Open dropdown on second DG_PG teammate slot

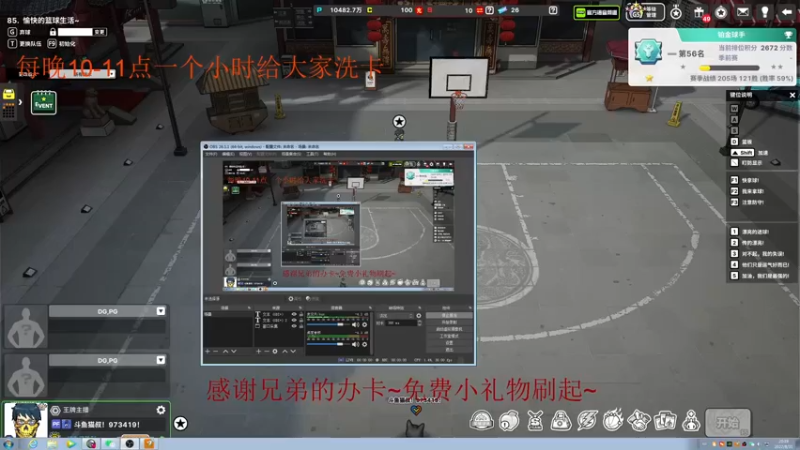[x=160, y=360]
